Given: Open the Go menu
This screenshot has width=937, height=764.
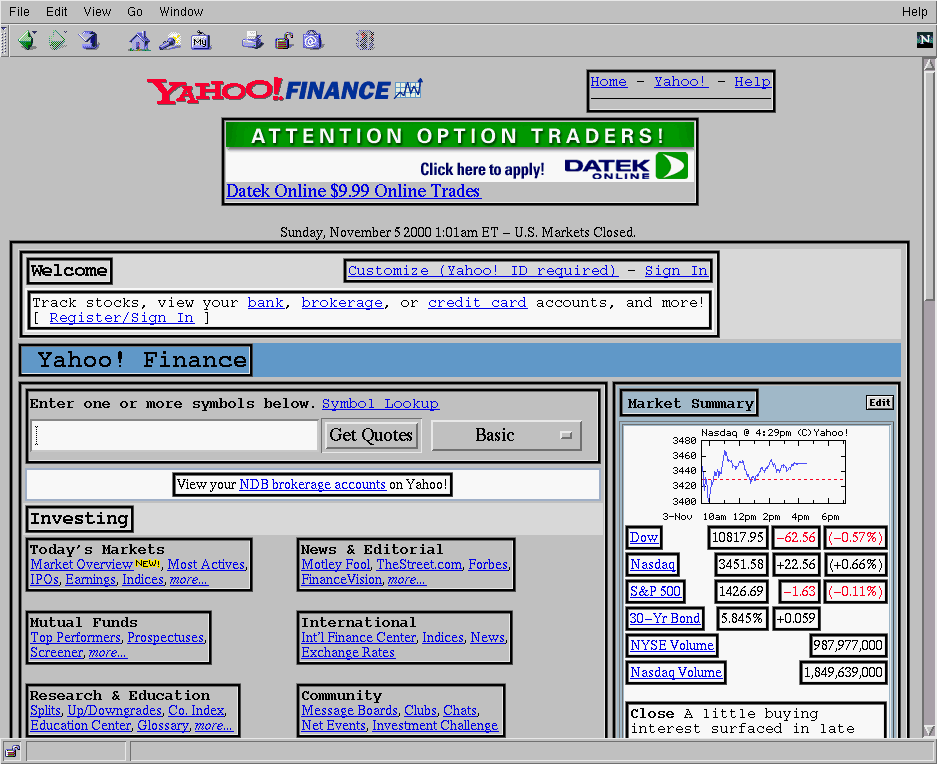Looking at the screenshot, I should [135, 11].
